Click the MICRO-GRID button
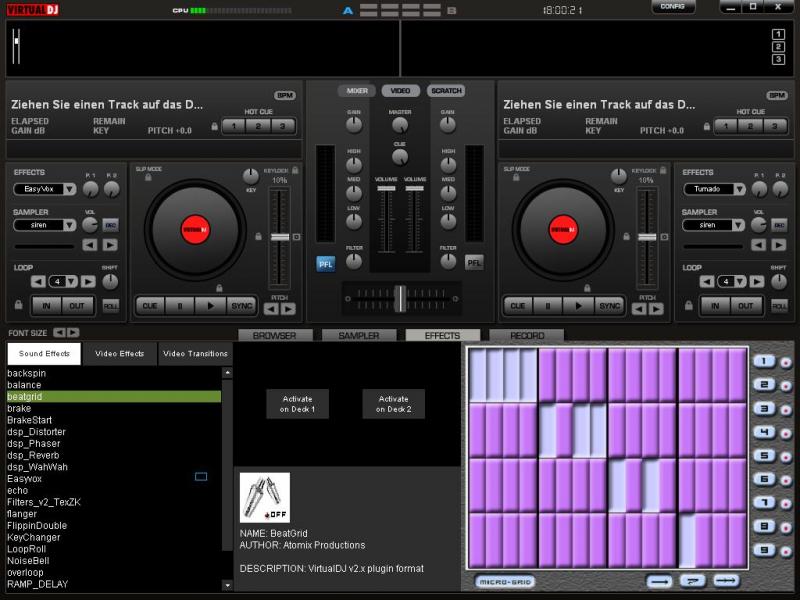Viewport: 800px width, 600px height. tap(504, 581)
